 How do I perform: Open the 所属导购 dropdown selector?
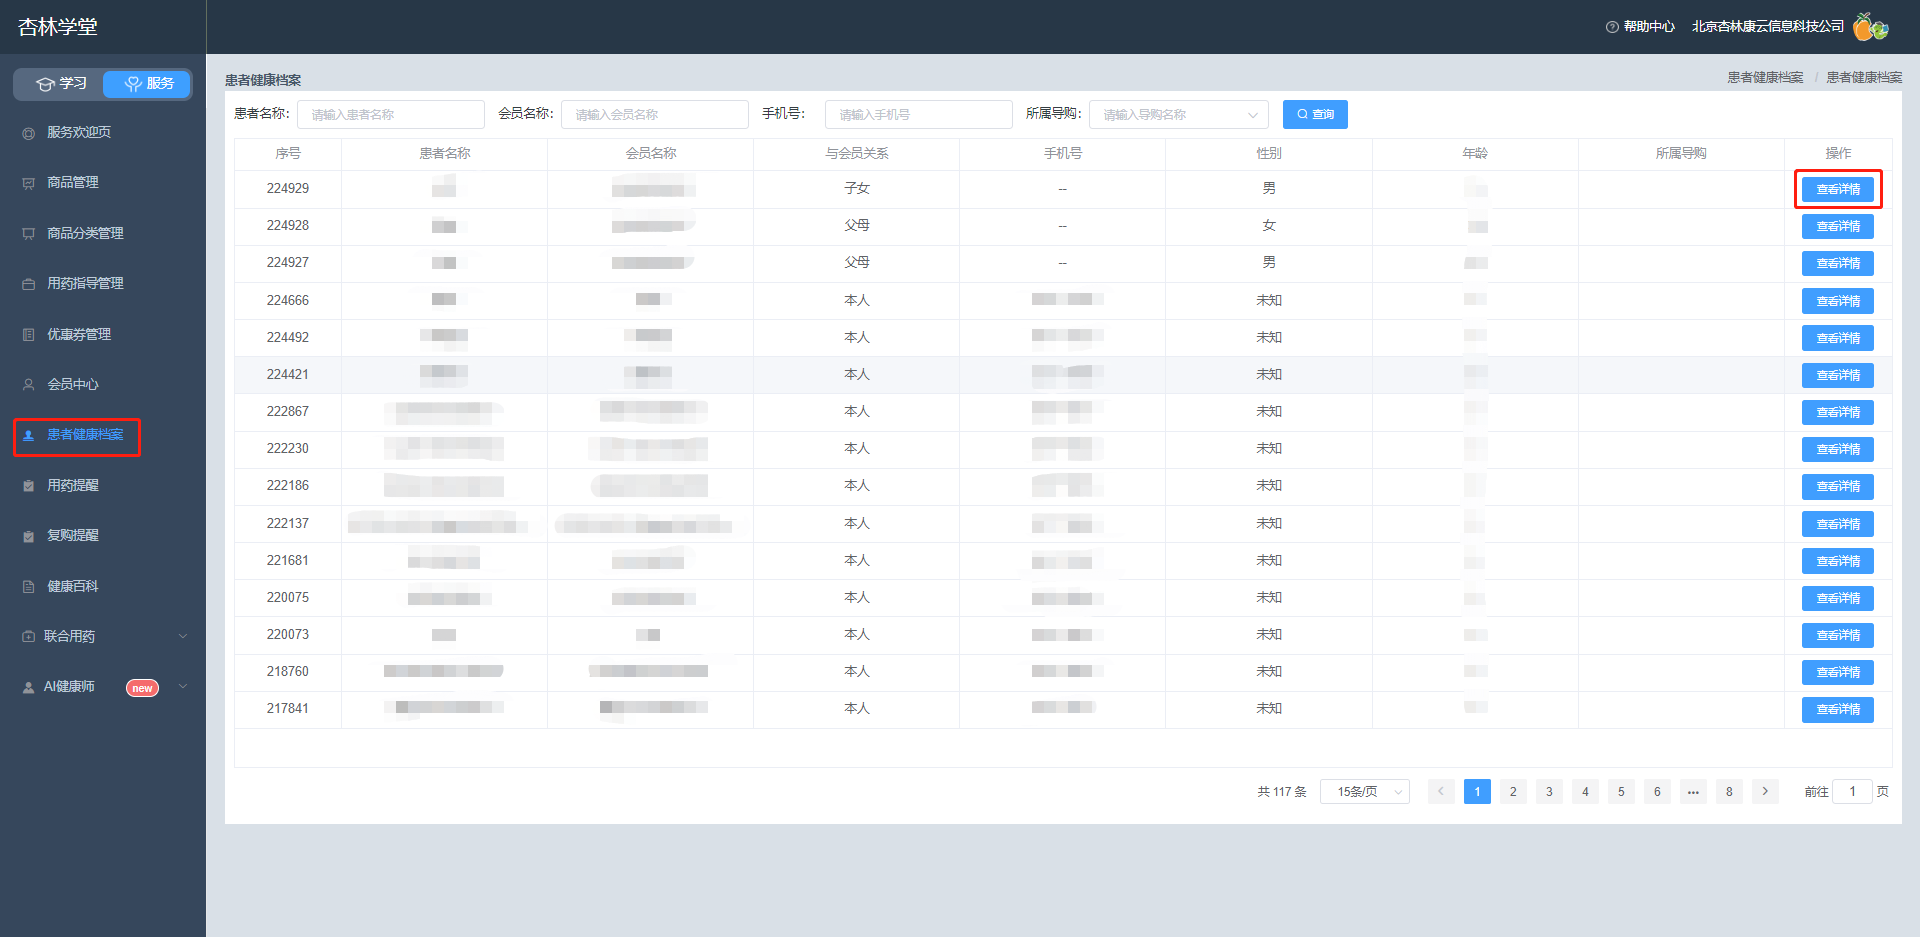[1179, 115]
